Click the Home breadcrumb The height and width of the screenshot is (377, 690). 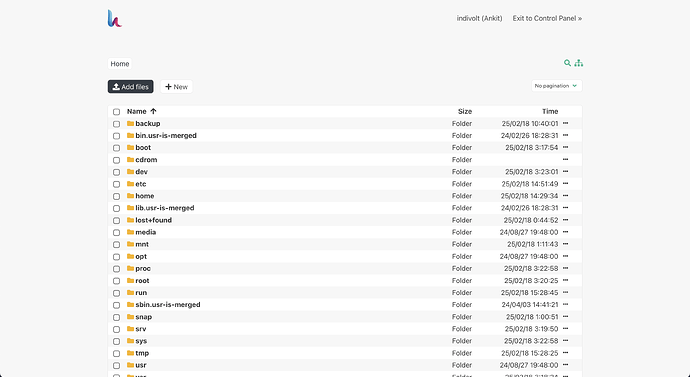120,64
